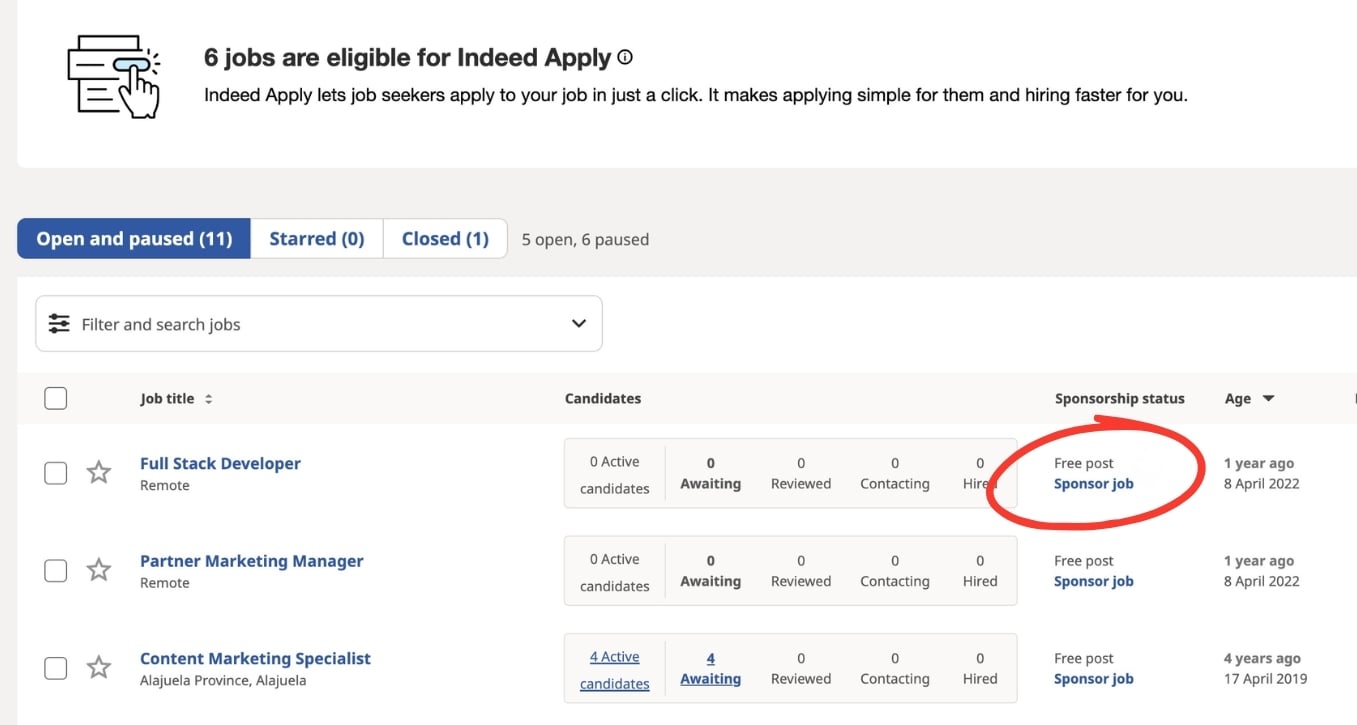1357x725 pixels.
Task: Star the Content Marketing Specialist job
Action: tap(98, 667)
